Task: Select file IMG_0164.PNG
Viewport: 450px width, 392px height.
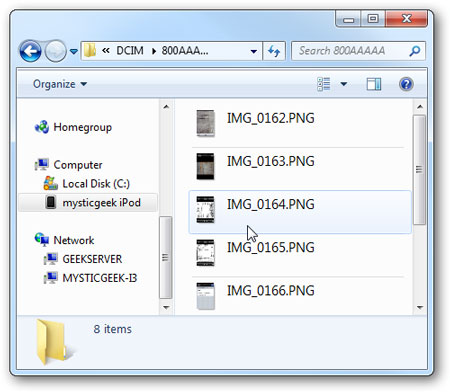Action: coord(300,212)
